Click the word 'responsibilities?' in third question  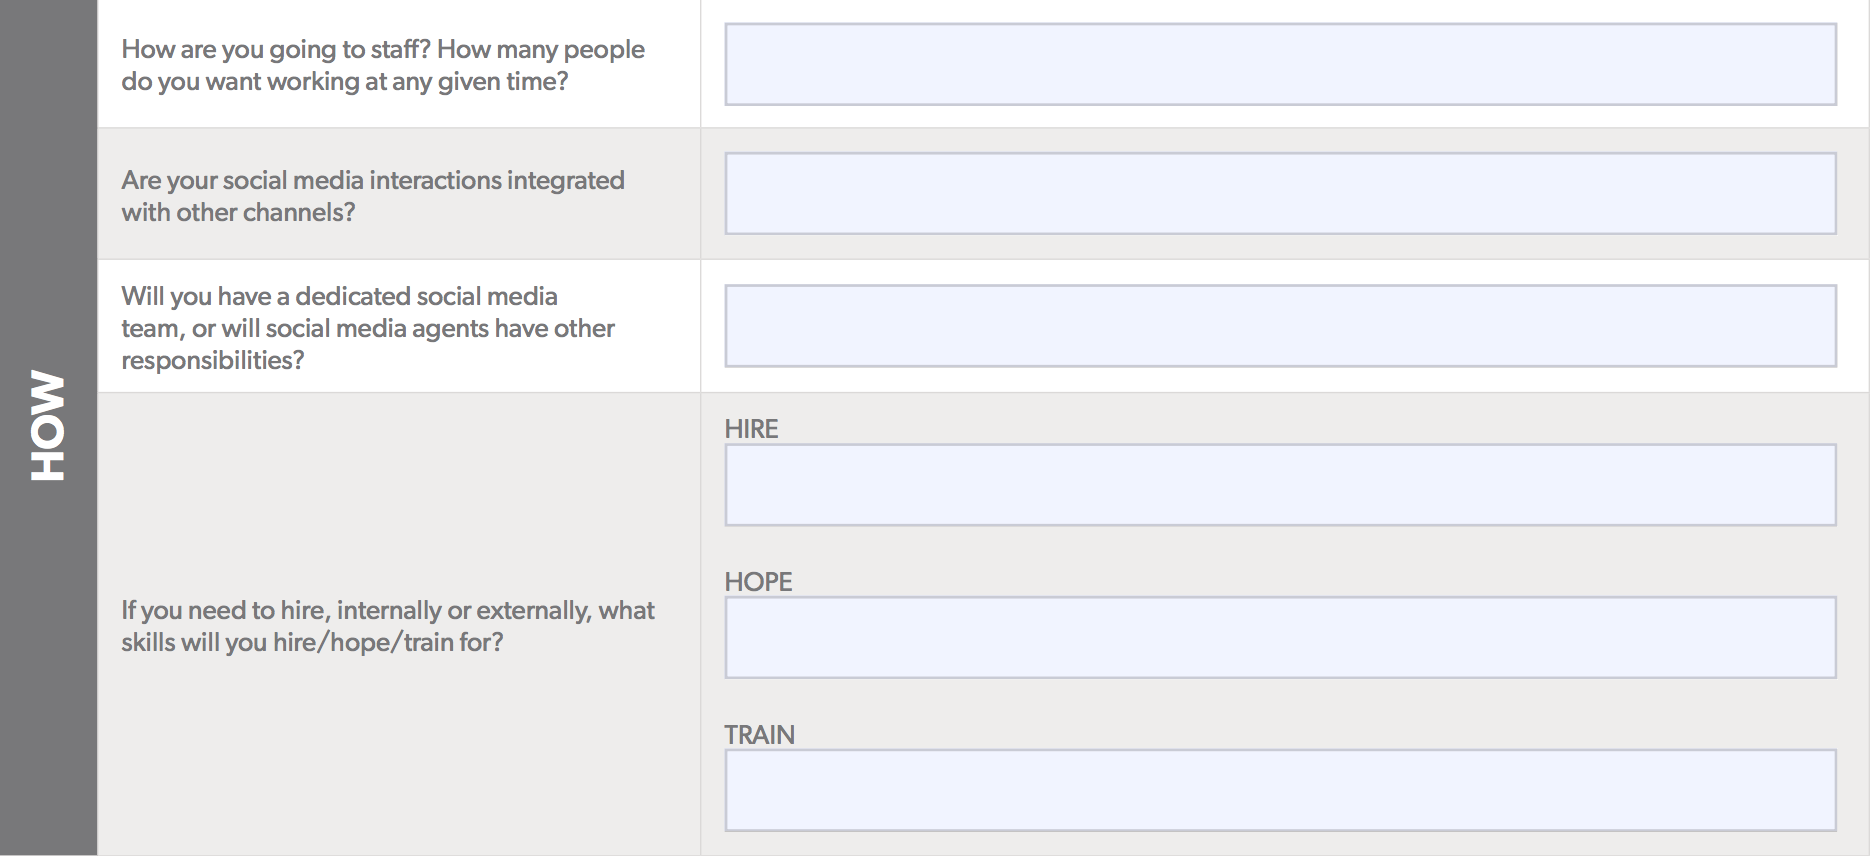pos(213,361)
